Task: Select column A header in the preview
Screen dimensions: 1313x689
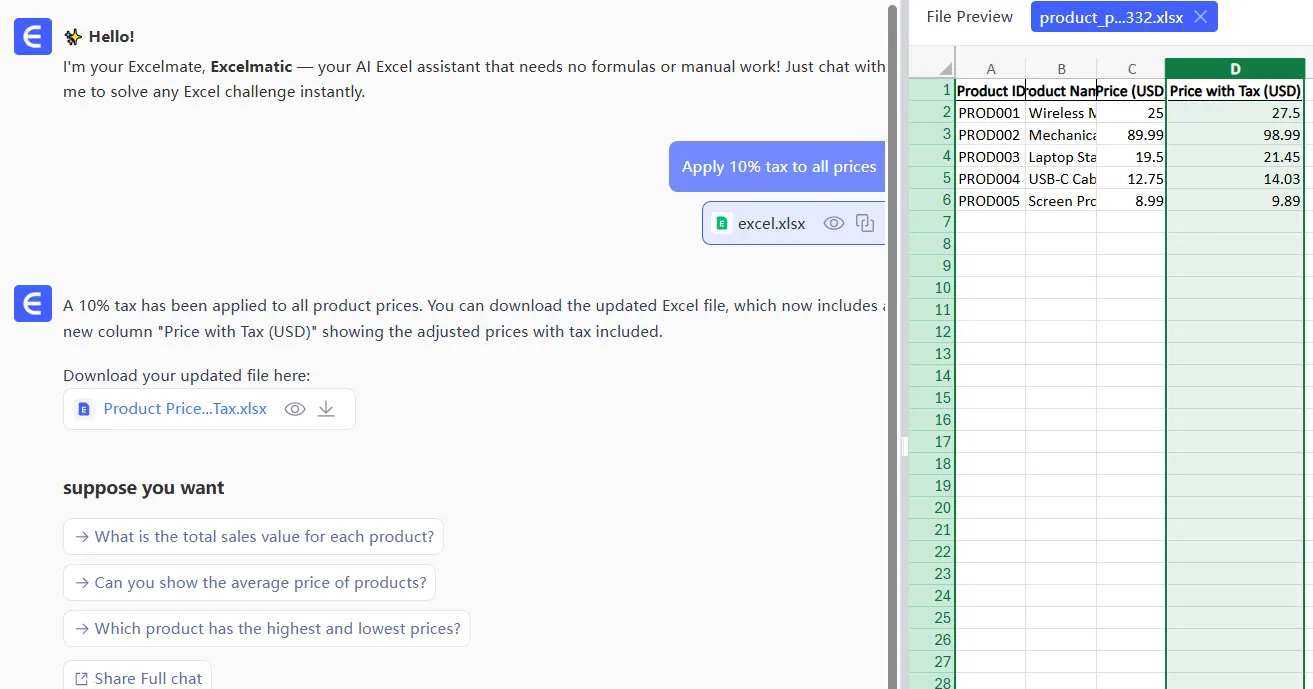Action: tap(990, 69)
